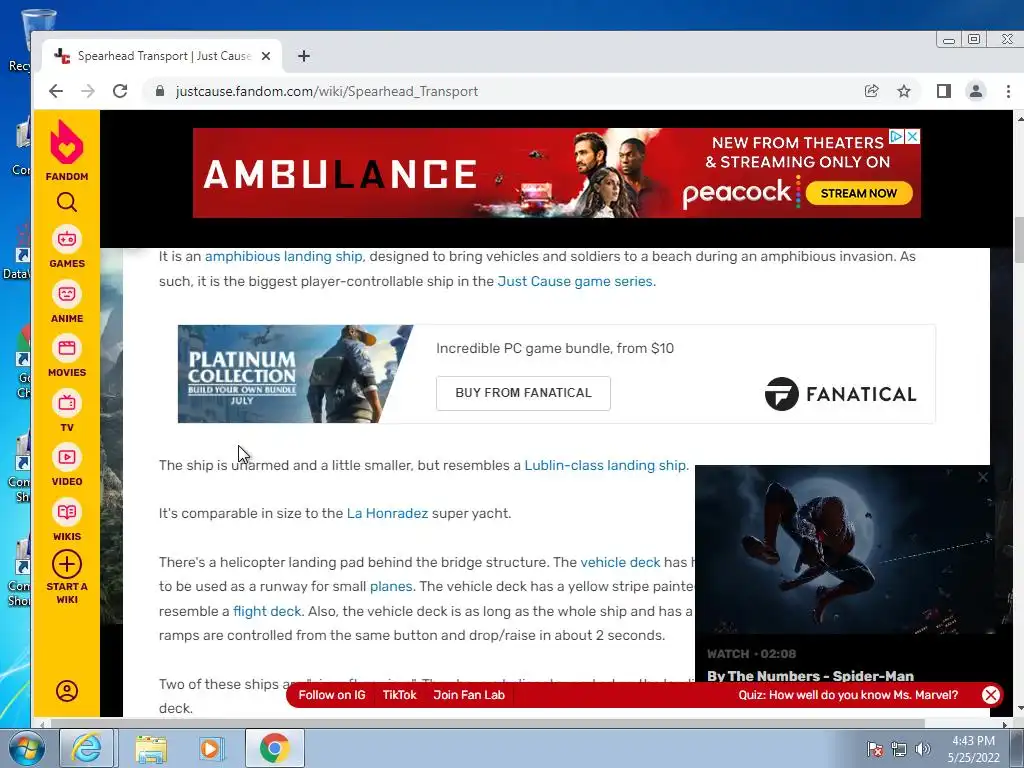
Task: Dismiss the red notification bar
Action: click(991, 695)
